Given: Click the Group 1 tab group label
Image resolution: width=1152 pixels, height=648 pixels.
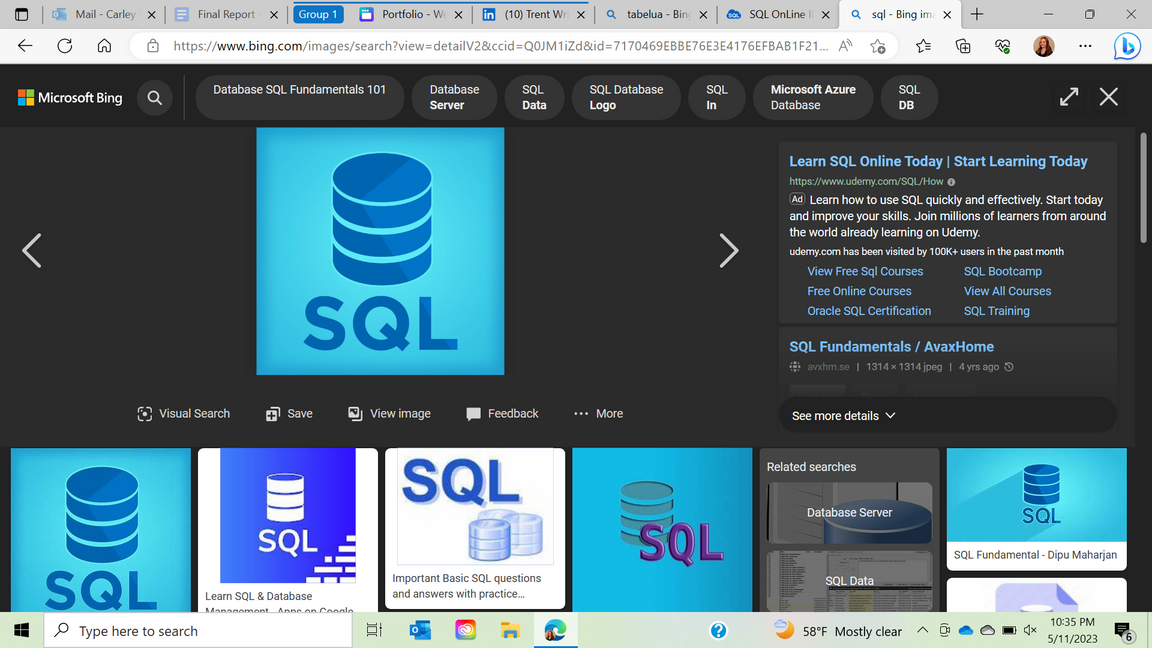Looking at the screenshot, I should pos(318,14).
